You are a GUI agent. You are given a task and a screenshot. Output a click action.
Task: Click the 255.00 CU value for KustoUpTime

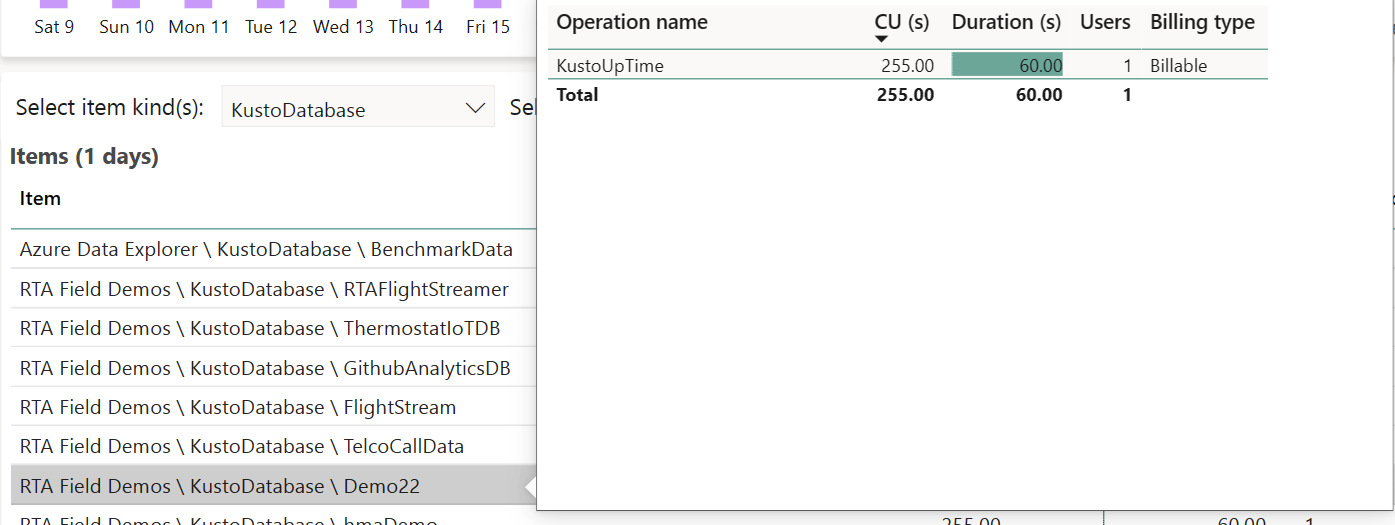pyautogui.click(x=907, y=66)
